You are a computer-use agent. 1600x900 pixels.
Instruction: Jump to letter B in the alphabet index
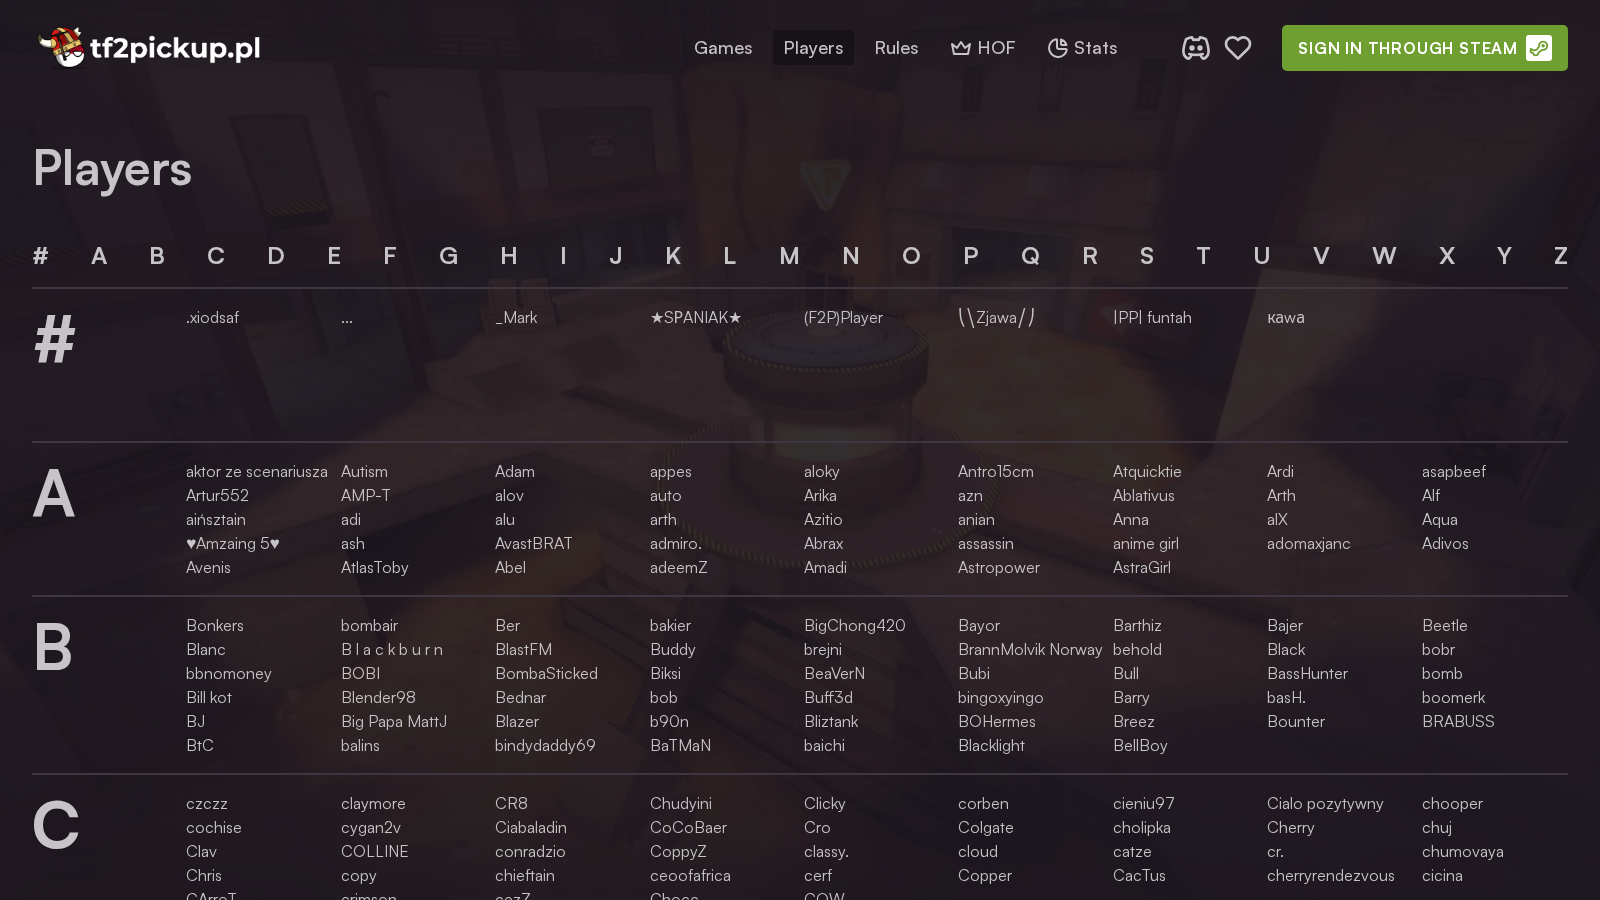(x=157, y=256)
